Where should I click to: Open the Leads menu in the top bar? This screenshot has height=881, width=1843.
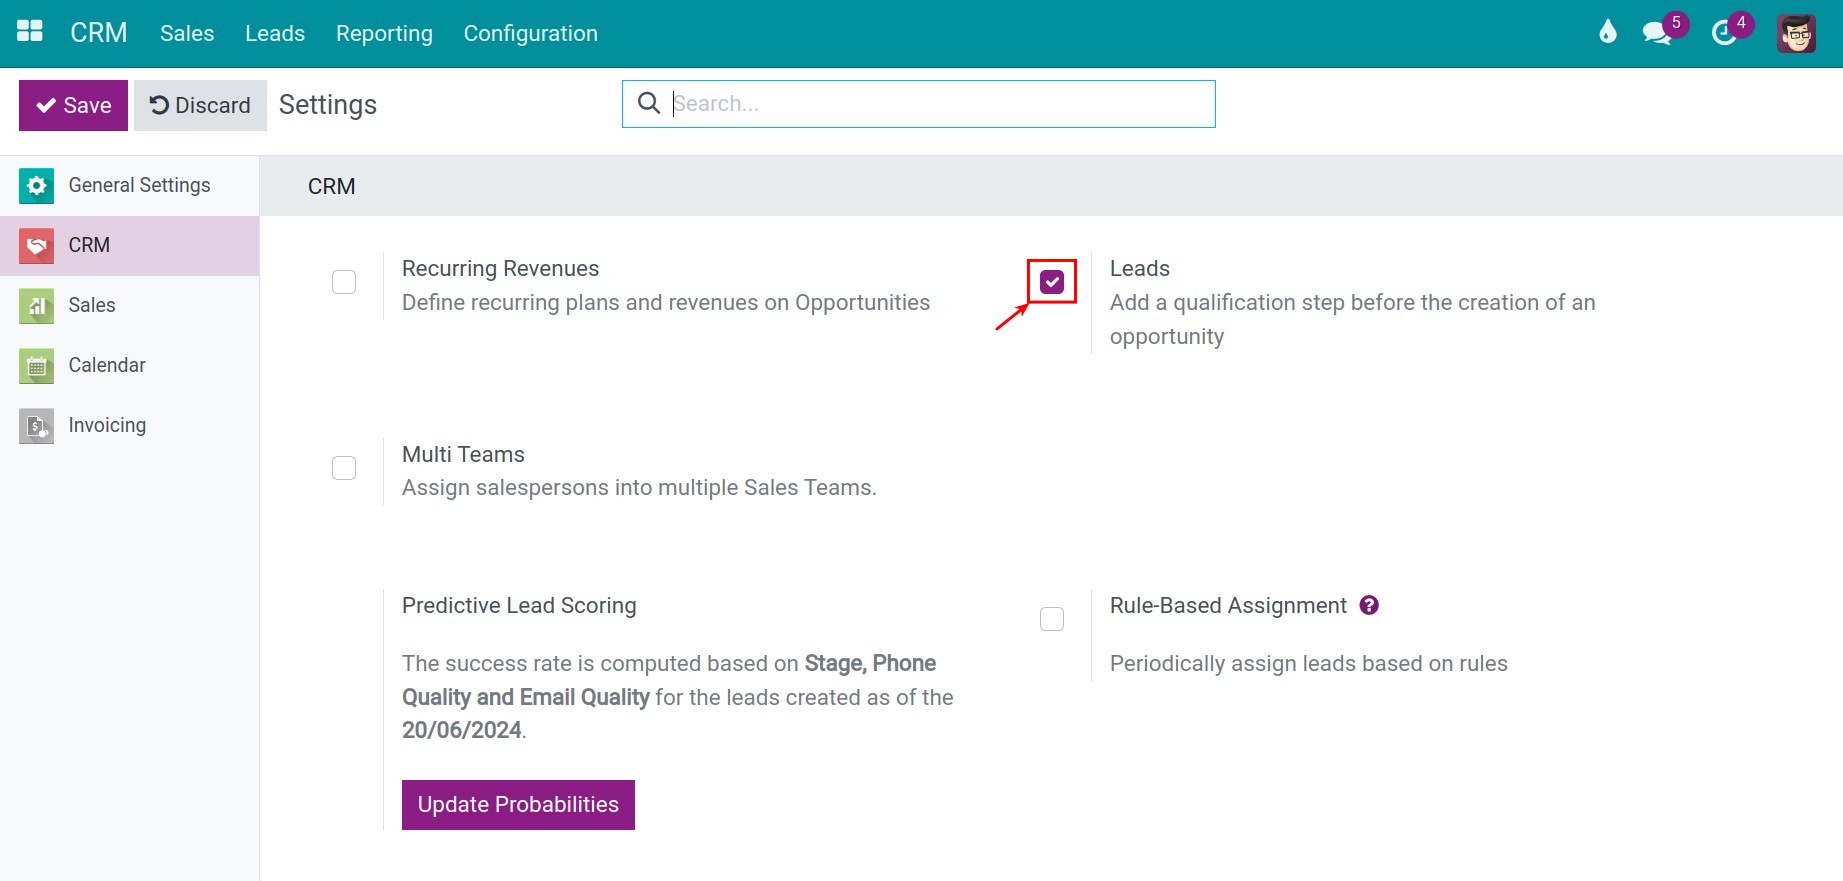click(x=275, y=33)
